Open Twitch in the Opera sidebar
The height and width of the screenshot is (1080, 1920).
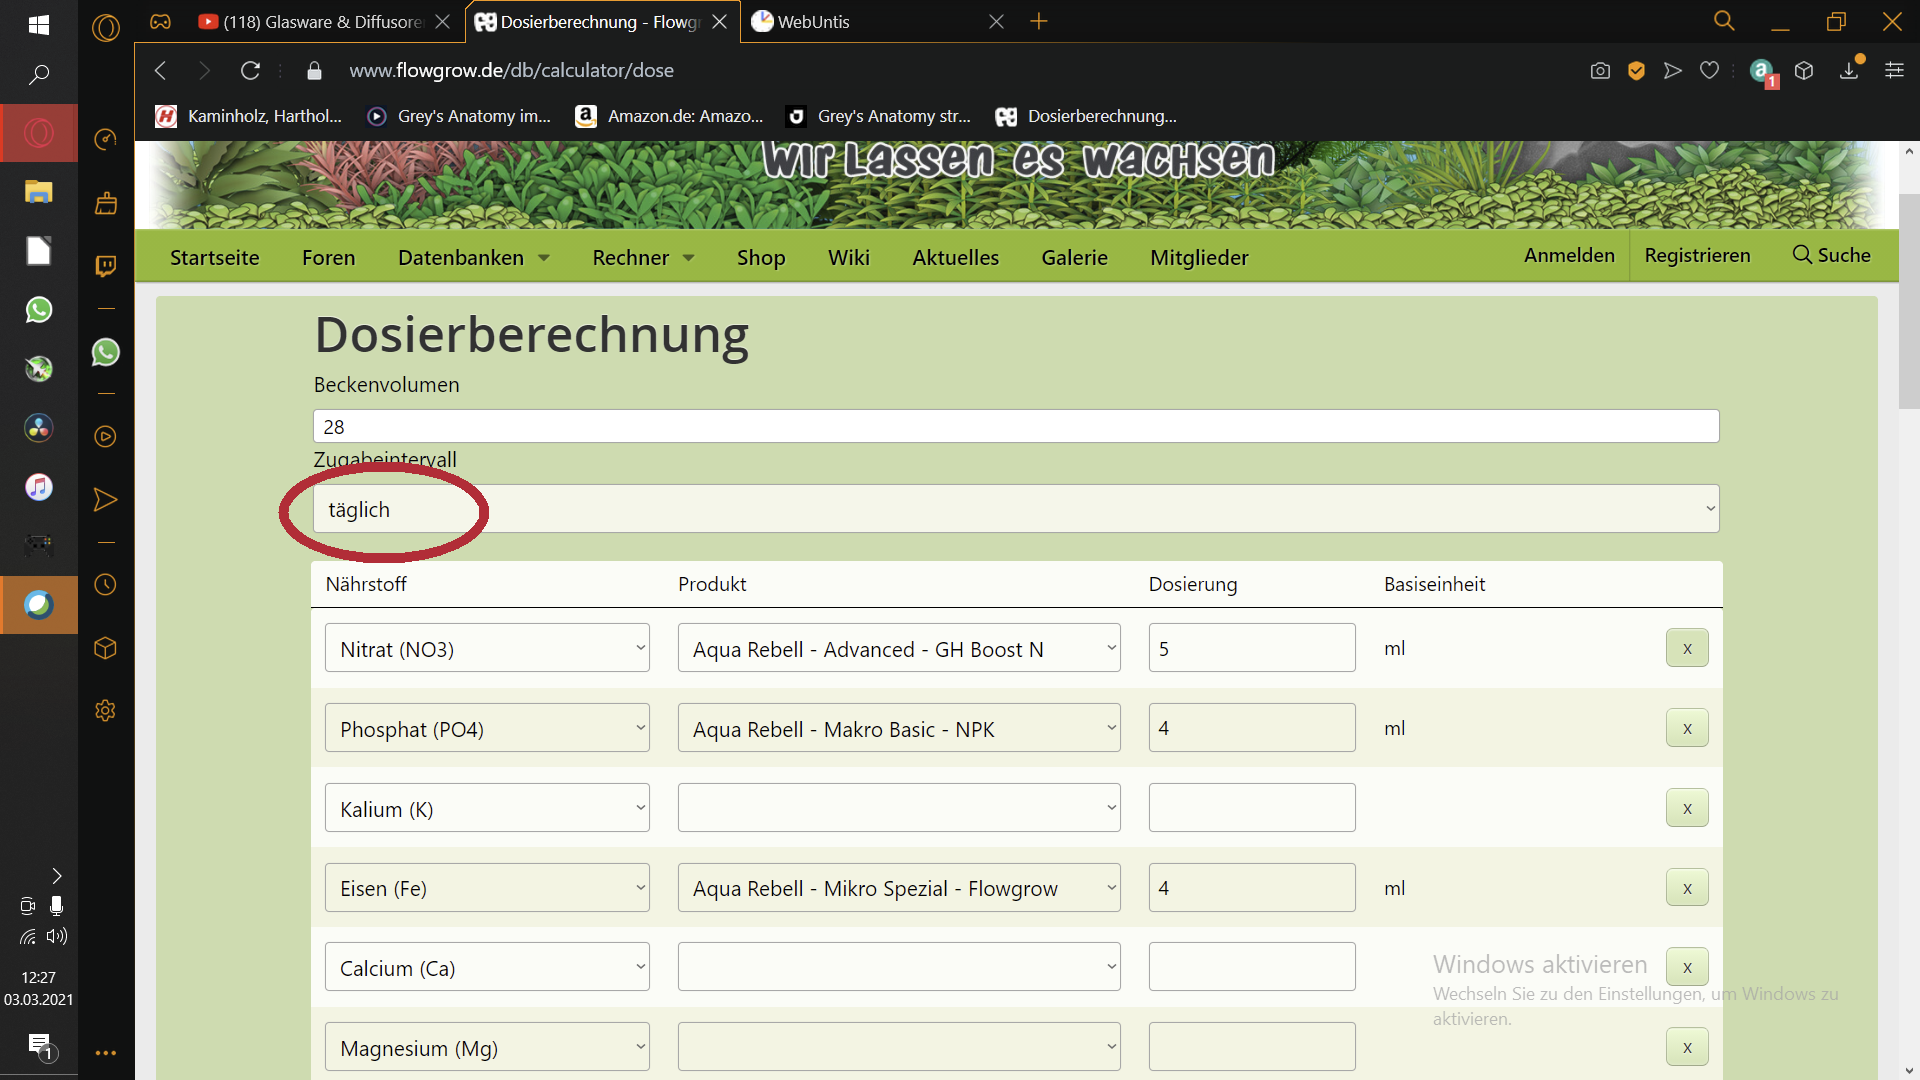click(x=105, y=265)
